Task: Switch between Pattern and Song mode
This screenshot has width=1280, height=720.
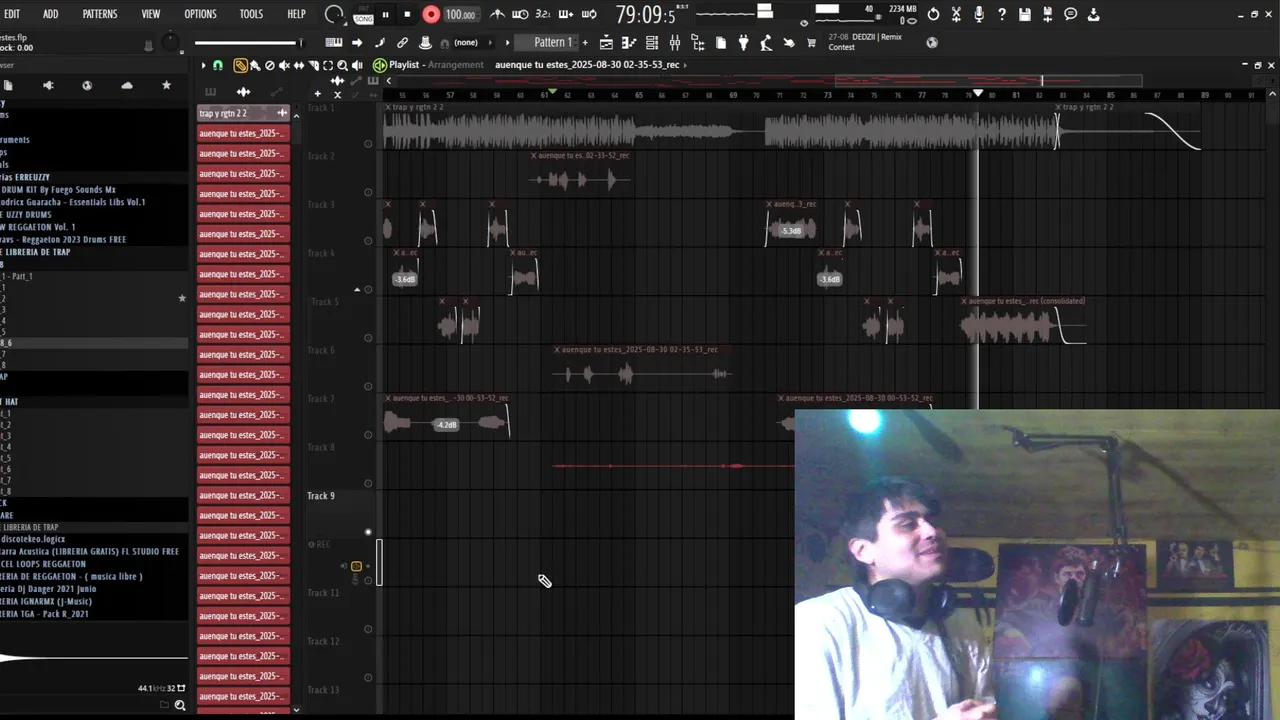Action: 363,14
